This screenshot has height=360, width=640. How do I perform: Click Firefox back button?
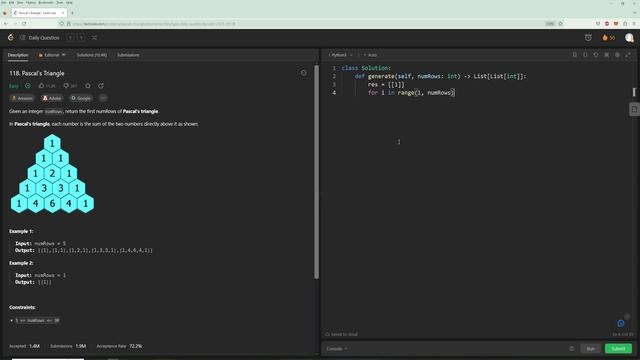pos(6,24)
